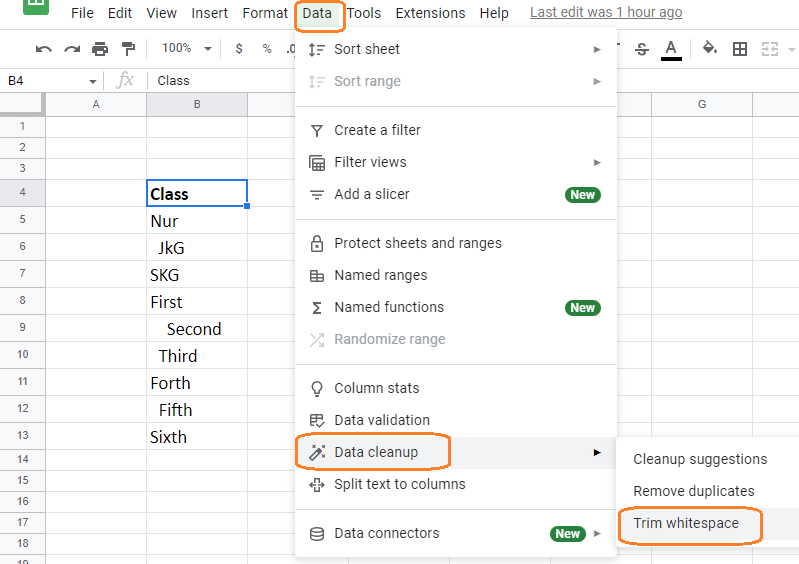Open the Tools menu
The image size is (799, 564).
[364, 13]
